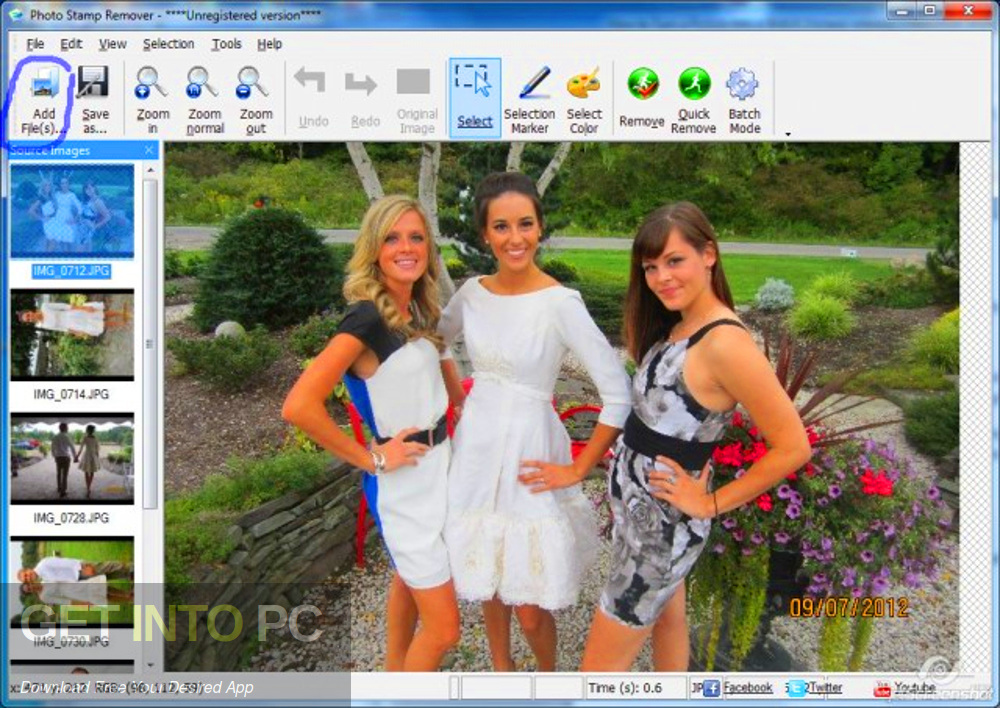
Task: Open the Tools menu
Action: (226, 44)
